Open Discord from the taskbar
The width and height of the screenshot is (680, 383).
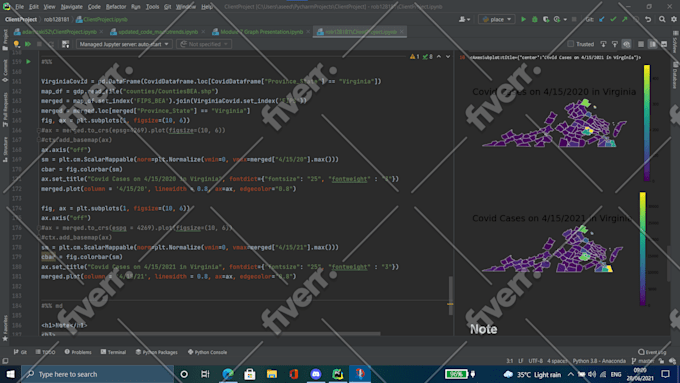[316, 374]
